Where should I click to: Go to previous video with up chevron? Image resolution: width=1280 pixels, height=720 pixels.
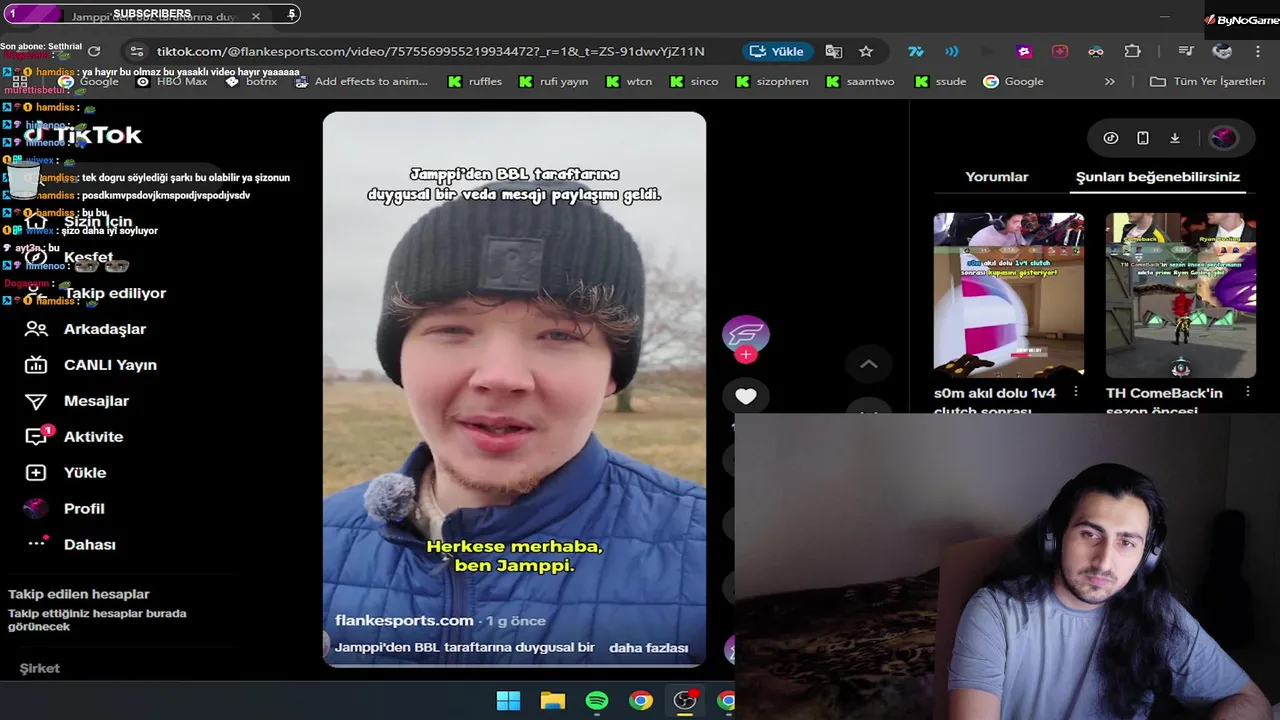pyautogui.click(x=869, y=364)
